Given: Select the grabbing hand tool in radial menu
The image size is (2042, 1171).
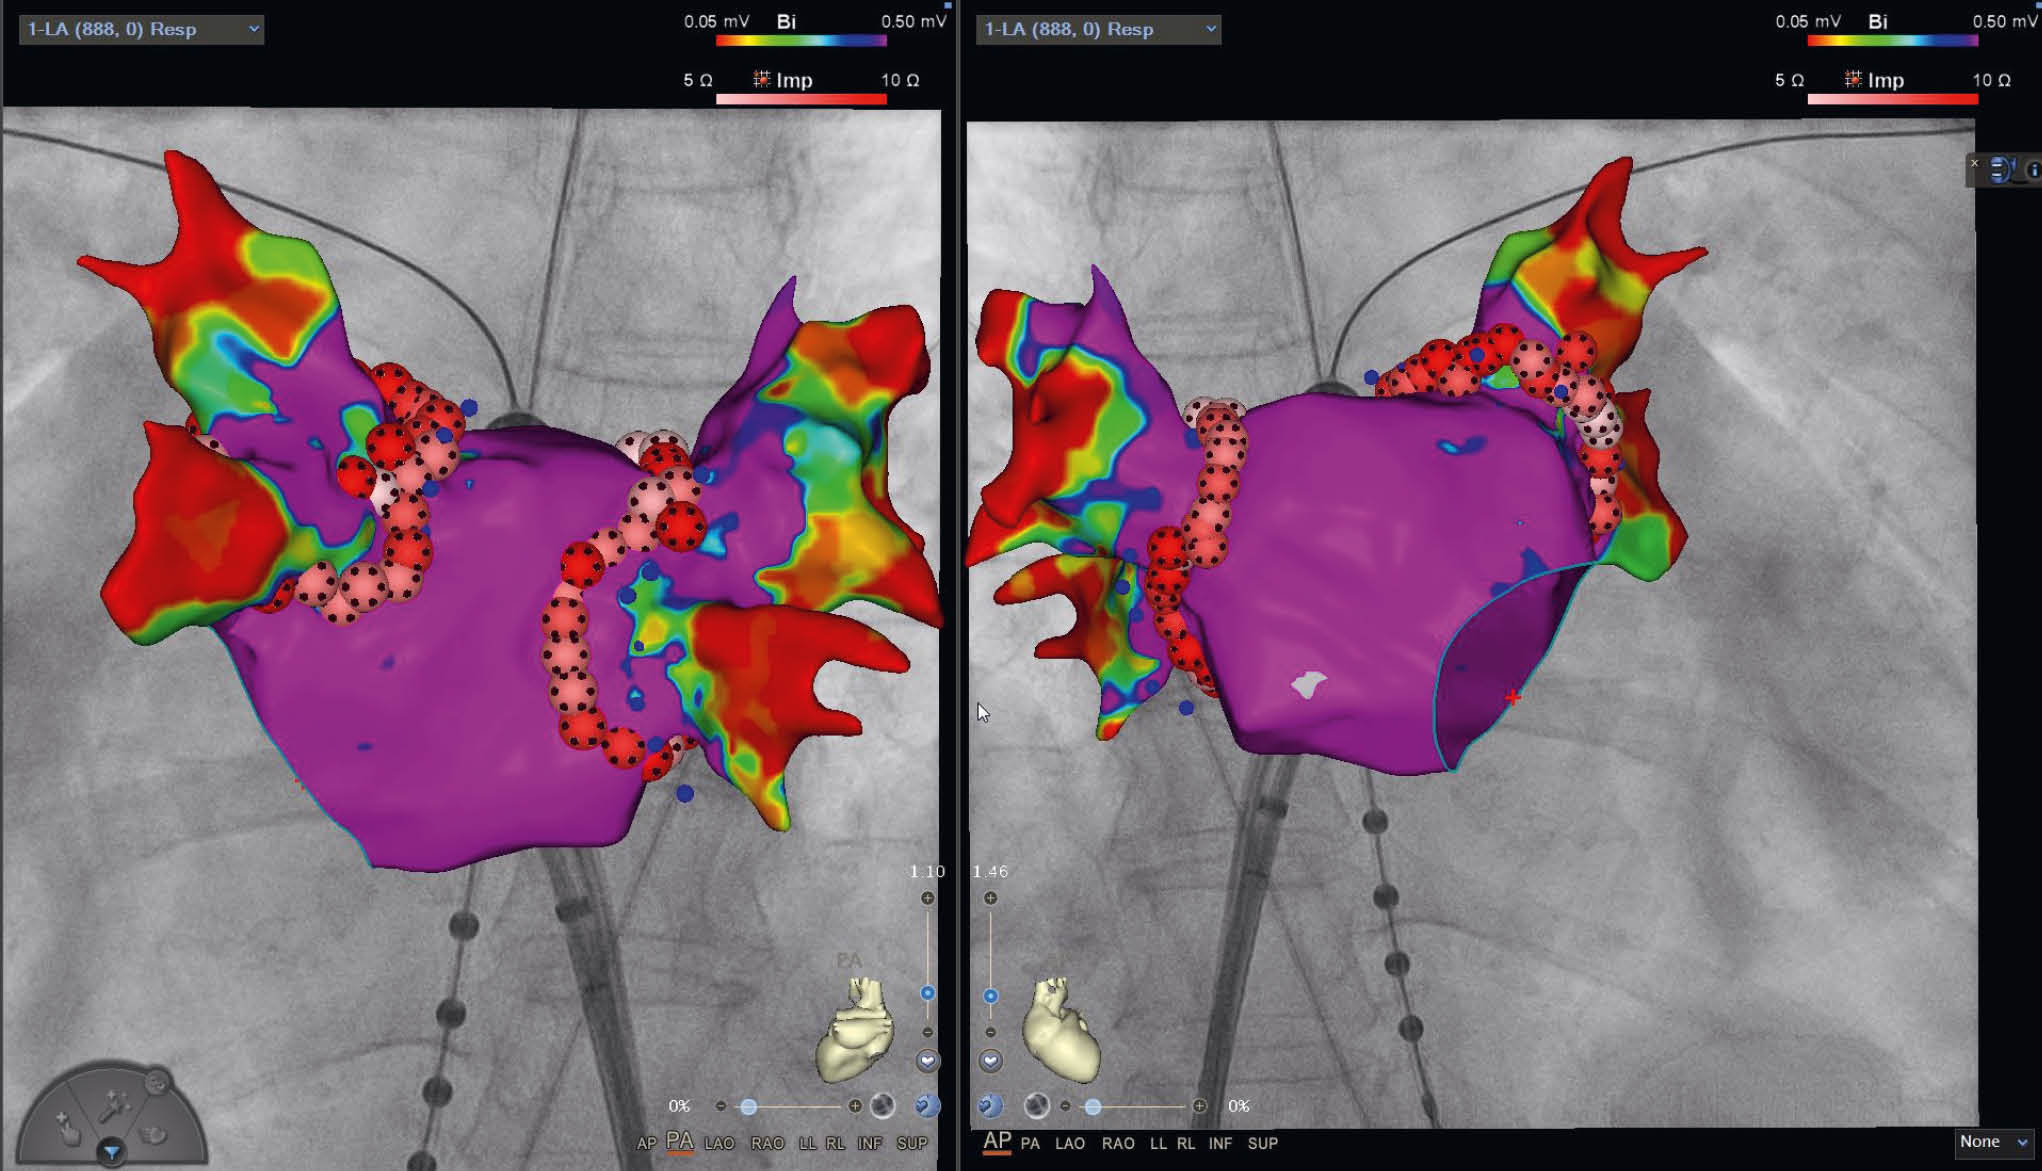Looking at the screenshot, I should pyautogui.click(x=153, y=1135).
